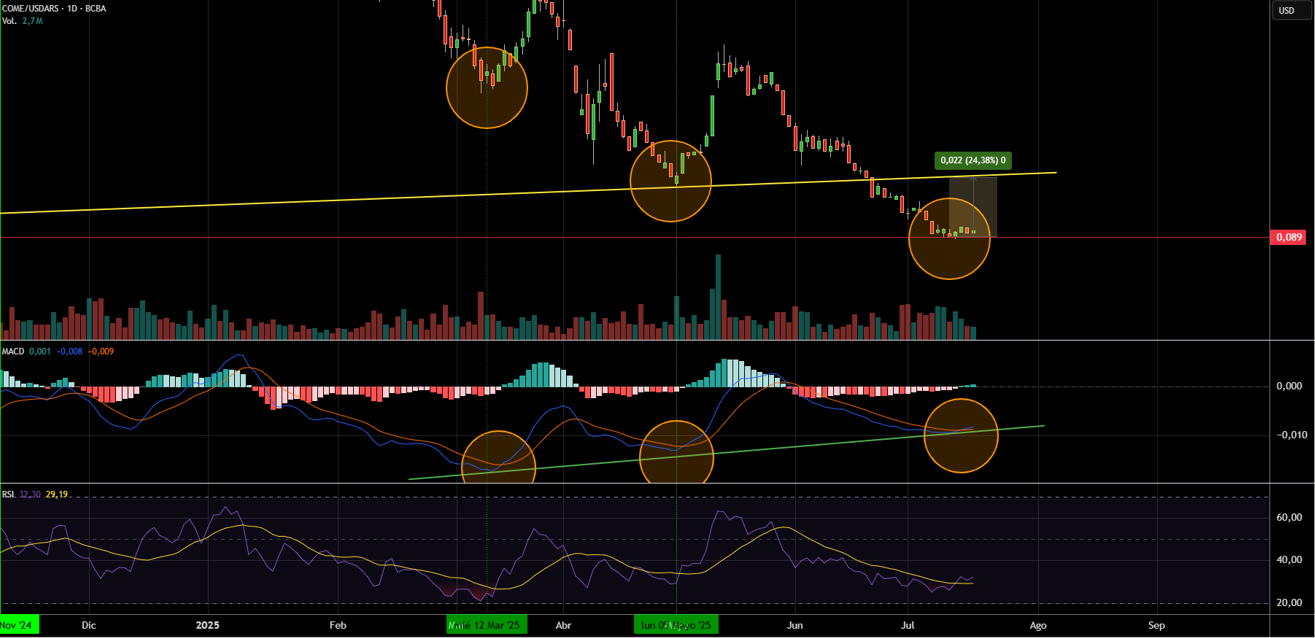Select the yellow trend line on price chart

point(300,200)
